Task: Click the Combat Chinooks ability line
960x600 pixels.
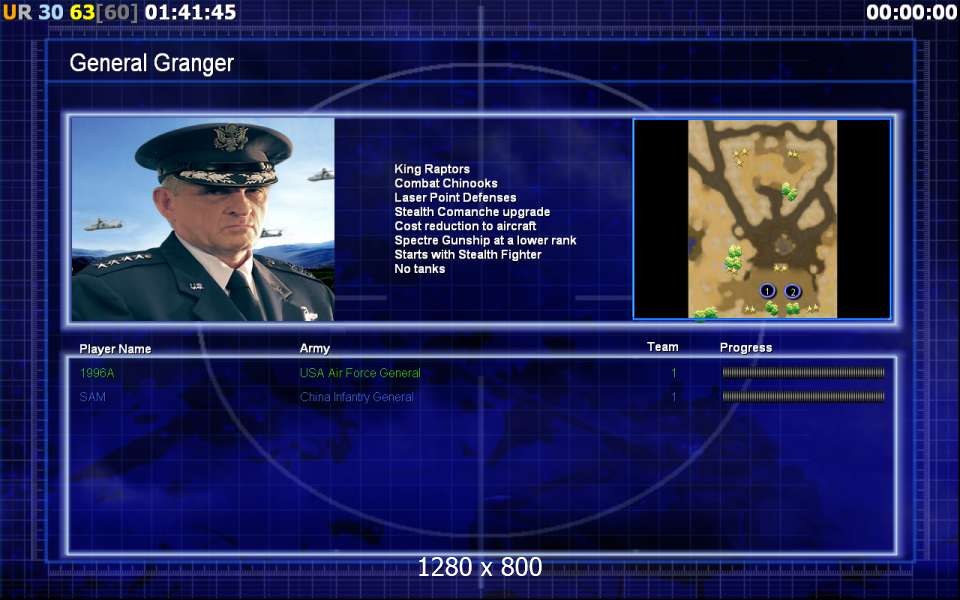Action: pos(446,183)
